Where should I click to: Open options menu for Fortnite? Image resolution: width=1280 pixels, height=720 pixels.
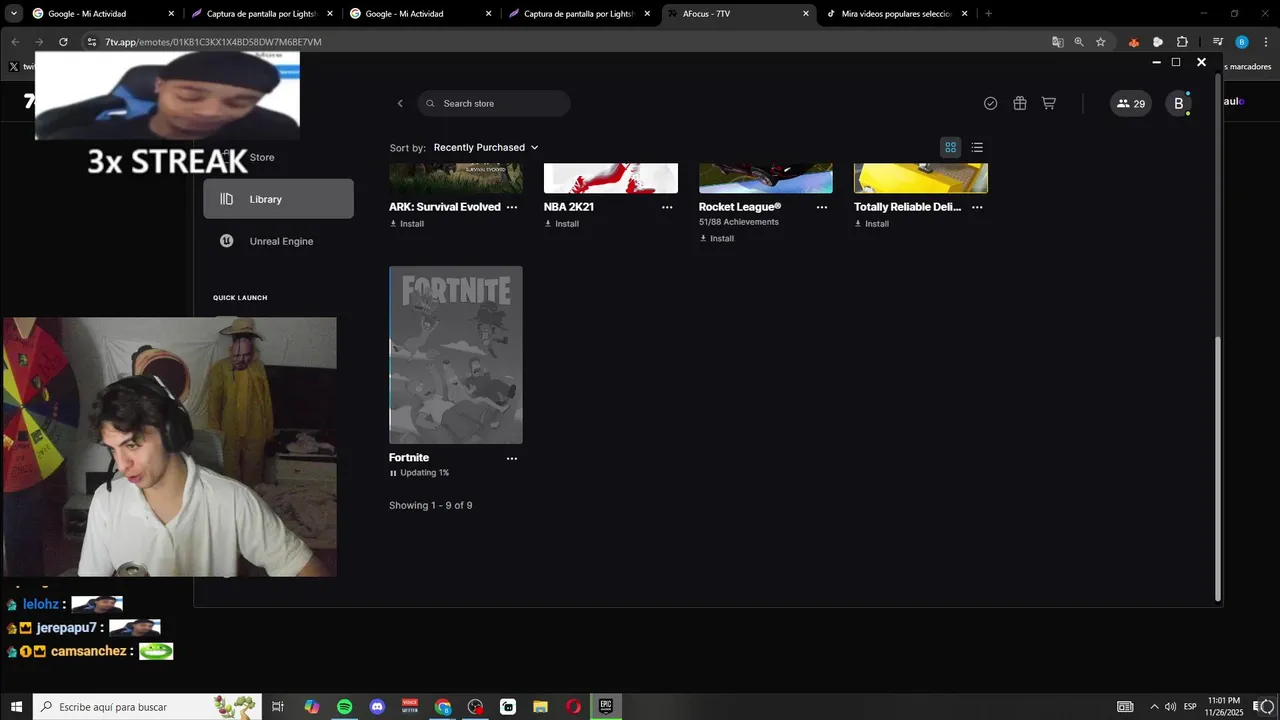coord(512,458)
